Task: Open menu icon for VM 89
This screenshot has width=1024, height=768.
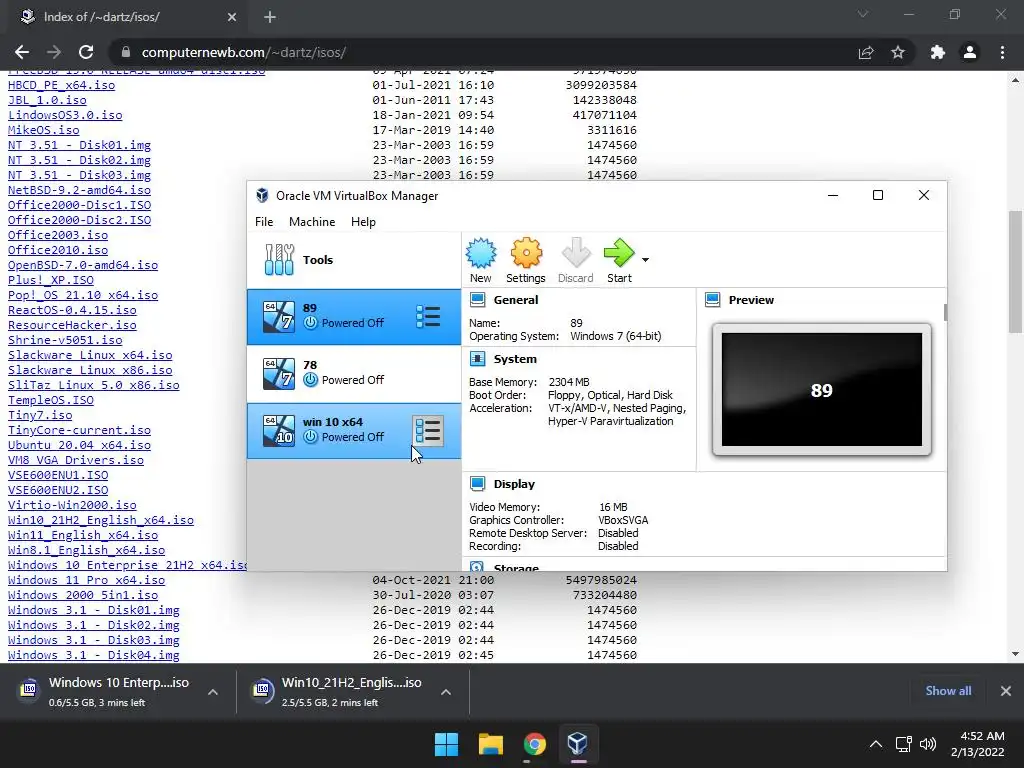Action: coord(428,317)
